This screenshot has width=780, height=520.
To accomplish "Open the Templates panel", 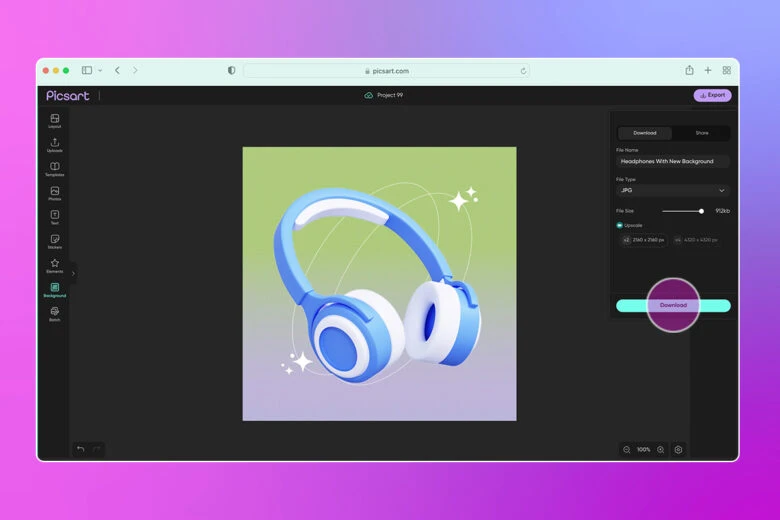I will point(55,168).
